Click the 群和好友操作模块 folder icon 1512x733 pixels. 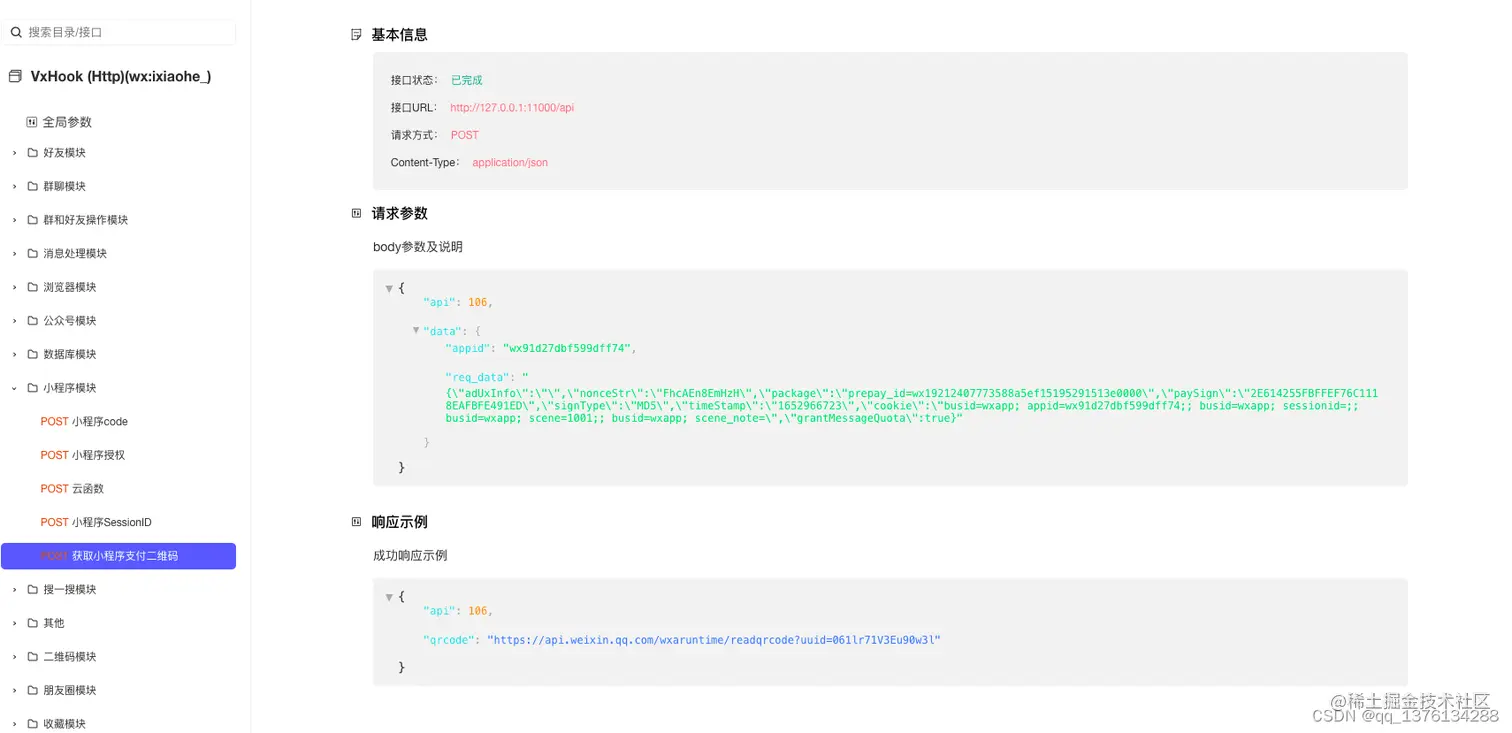[33, 220]
